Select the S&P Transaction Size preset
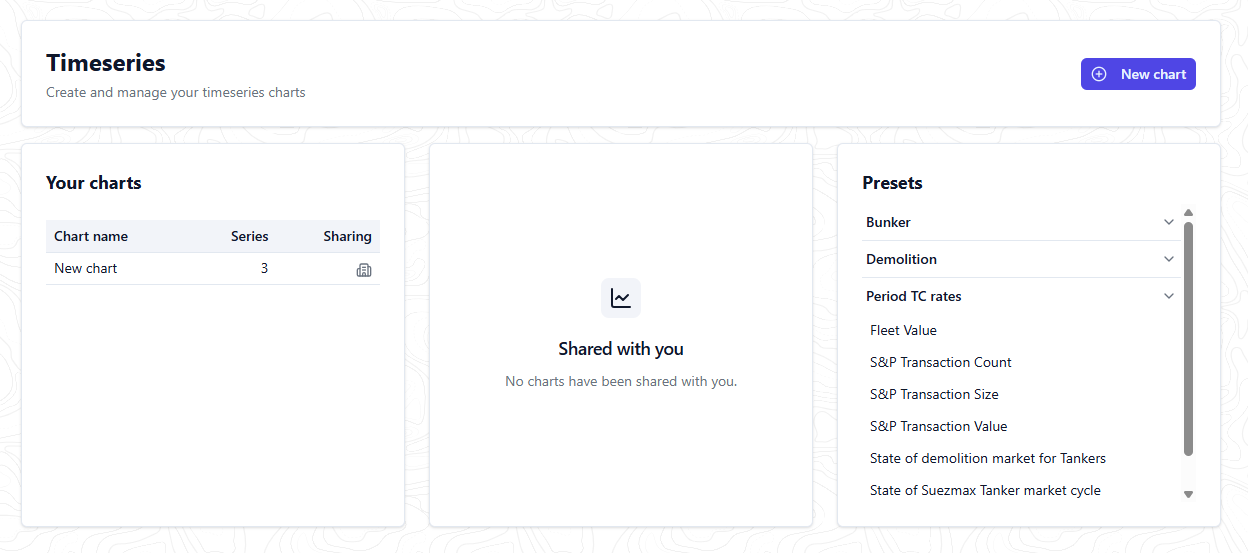This screenshot has height=553, width=1248. (934, 394)
